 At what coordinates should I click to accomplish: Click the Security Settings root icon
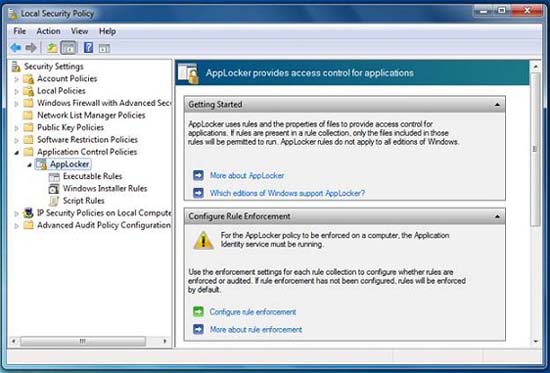[x=16, y=66]
